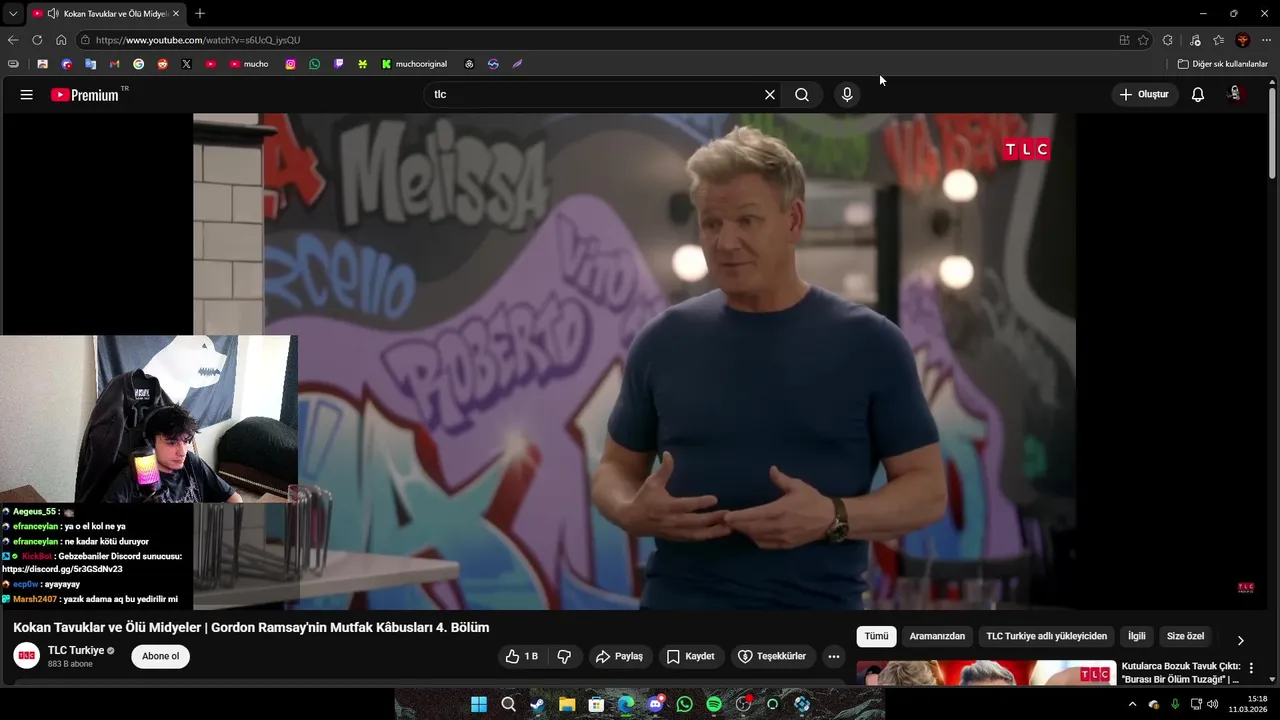Image resolution: width=1280 pixels, height=720 pixels.
Task: Open the muchooriginal Kick bookmark
Action: pos(414,64)
